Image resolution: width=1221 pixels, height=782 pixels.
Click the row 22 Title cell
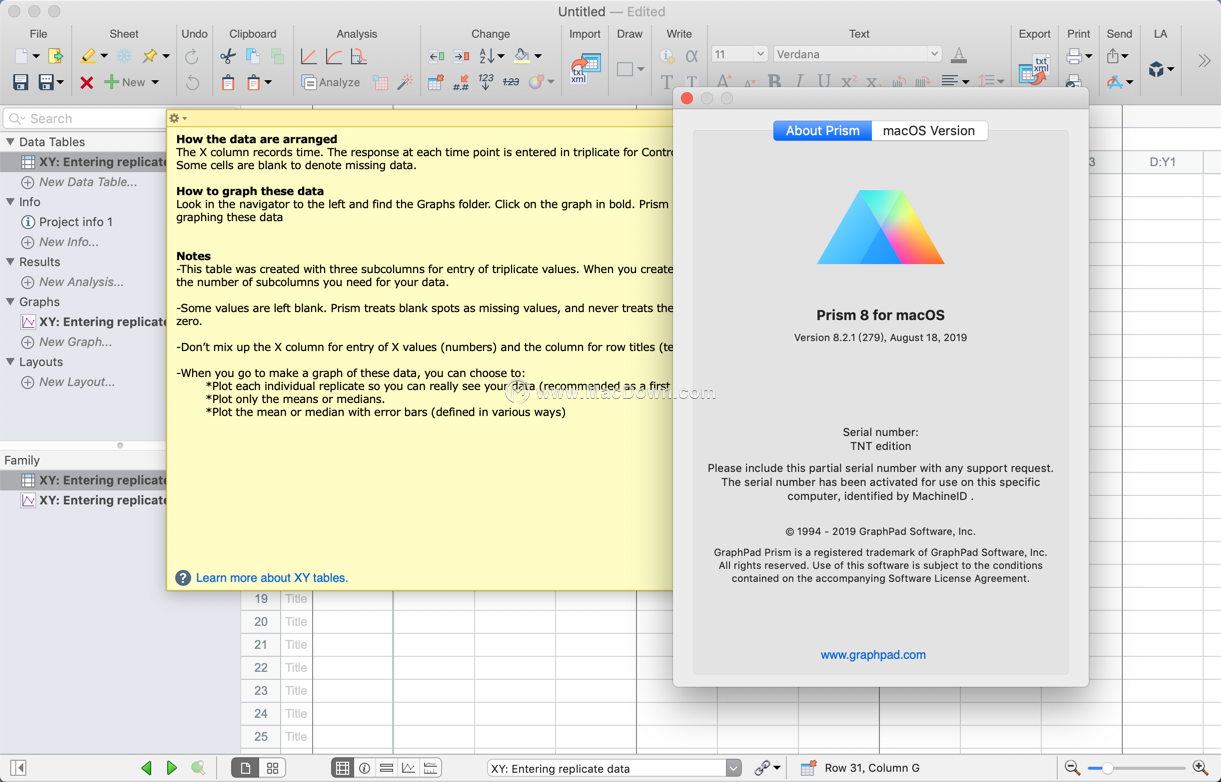coord(297,668)
